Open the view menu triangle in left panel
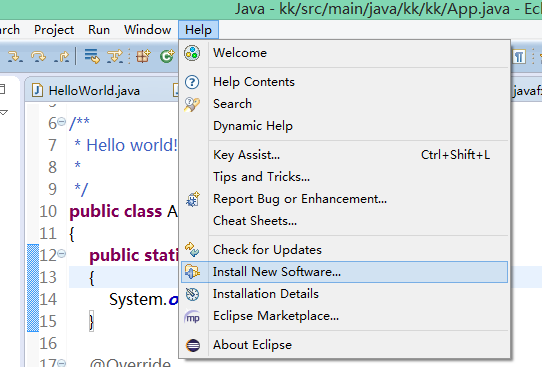542x367 pixels. (3, 113)
